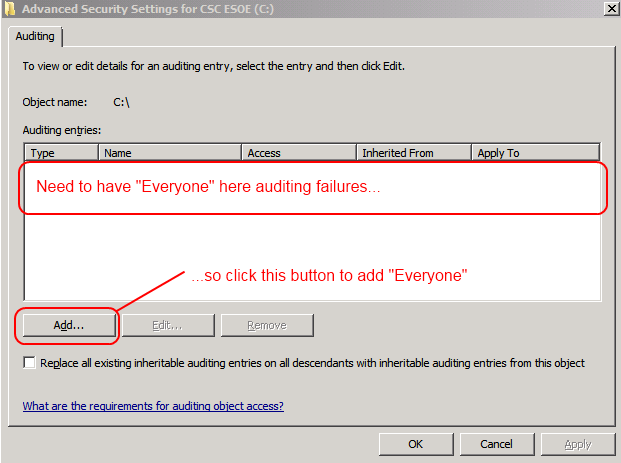Viewport: 621px width, 463px height.
Task: Close the Advanced Security Settings dialog
Action: click(611, 8)
